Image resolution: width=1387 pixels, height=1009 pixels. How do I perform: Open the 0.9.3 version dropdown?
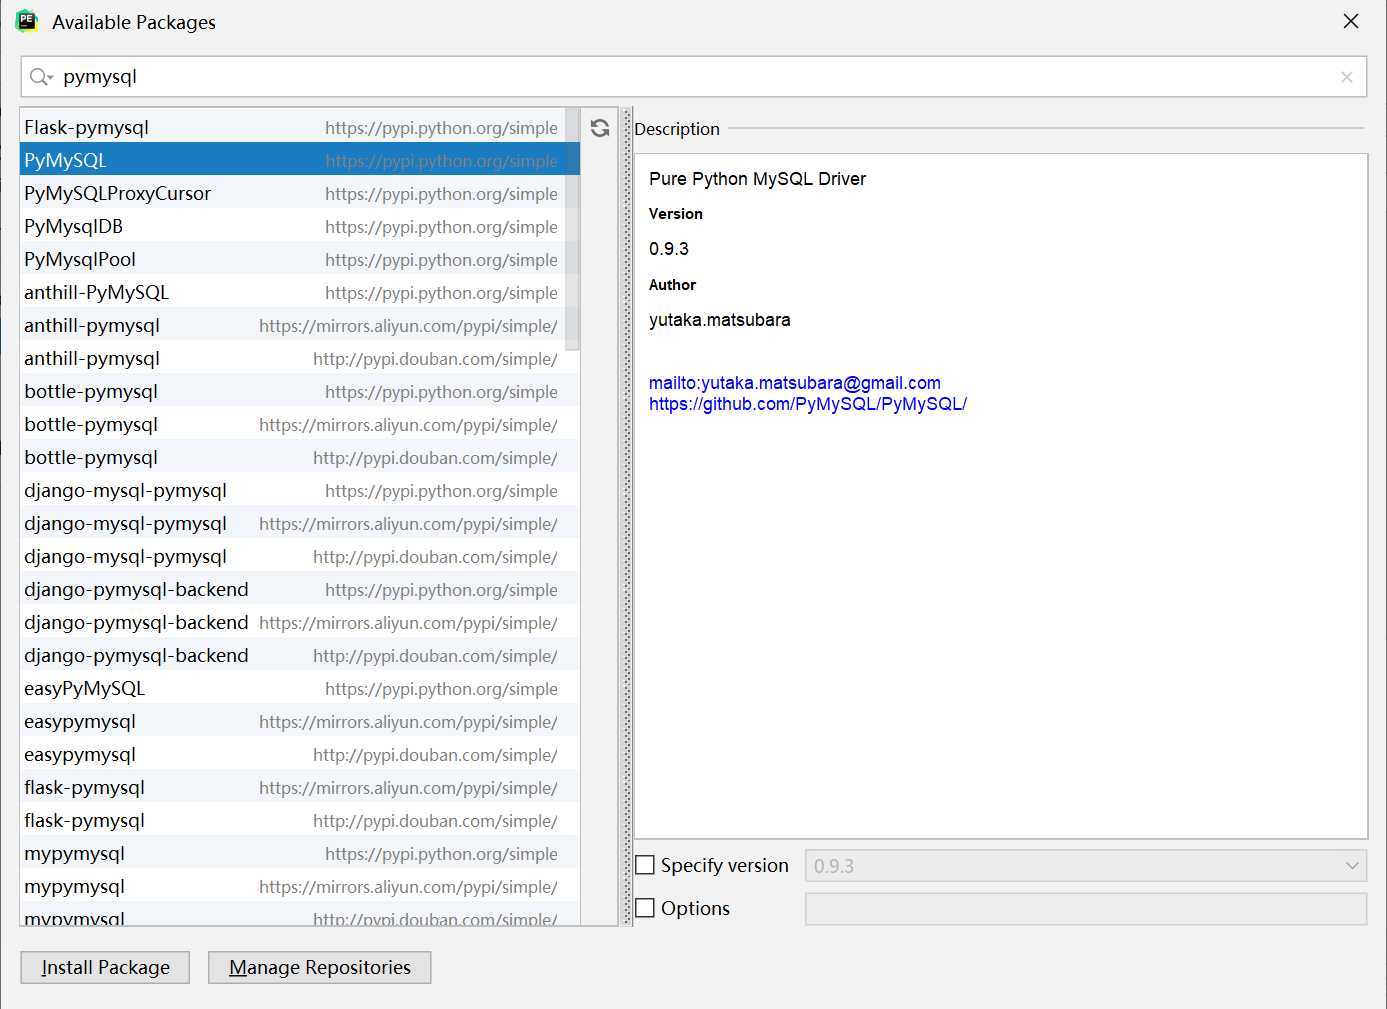point(1086,866)
